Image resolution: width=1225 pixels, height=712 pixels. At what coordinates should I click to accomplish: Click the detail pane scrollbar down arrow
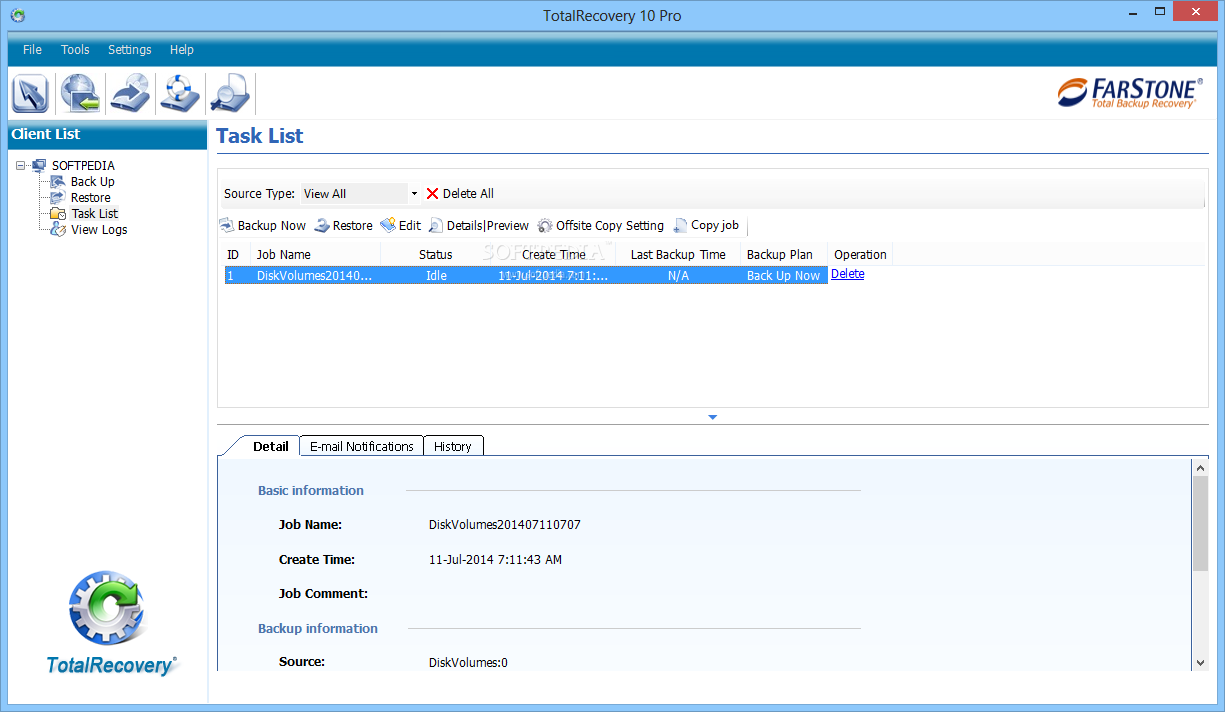pyautogui.click(x=1200, y=662)
